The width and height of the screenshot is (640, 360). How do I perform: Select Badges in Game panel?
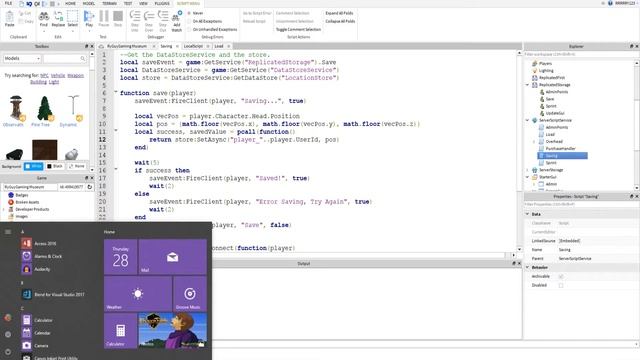pyautogui.click(x=18, y=195)
